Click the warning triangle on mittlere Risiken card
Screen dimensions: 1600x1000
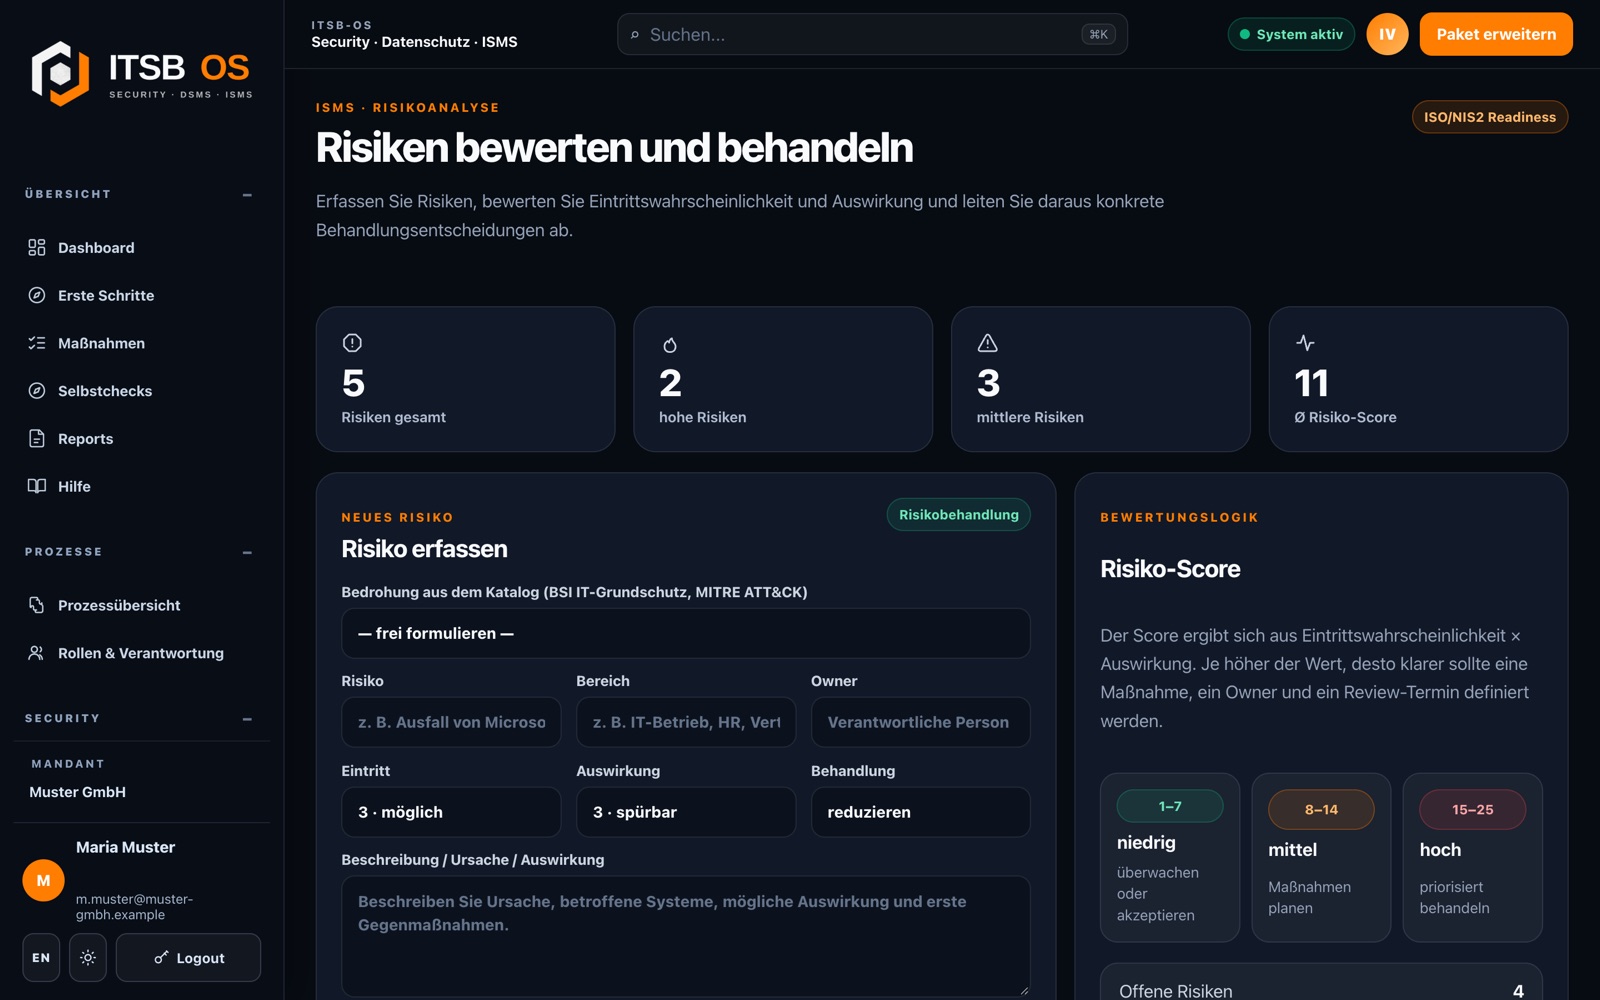pyautogui.click(x=988, y=343)
